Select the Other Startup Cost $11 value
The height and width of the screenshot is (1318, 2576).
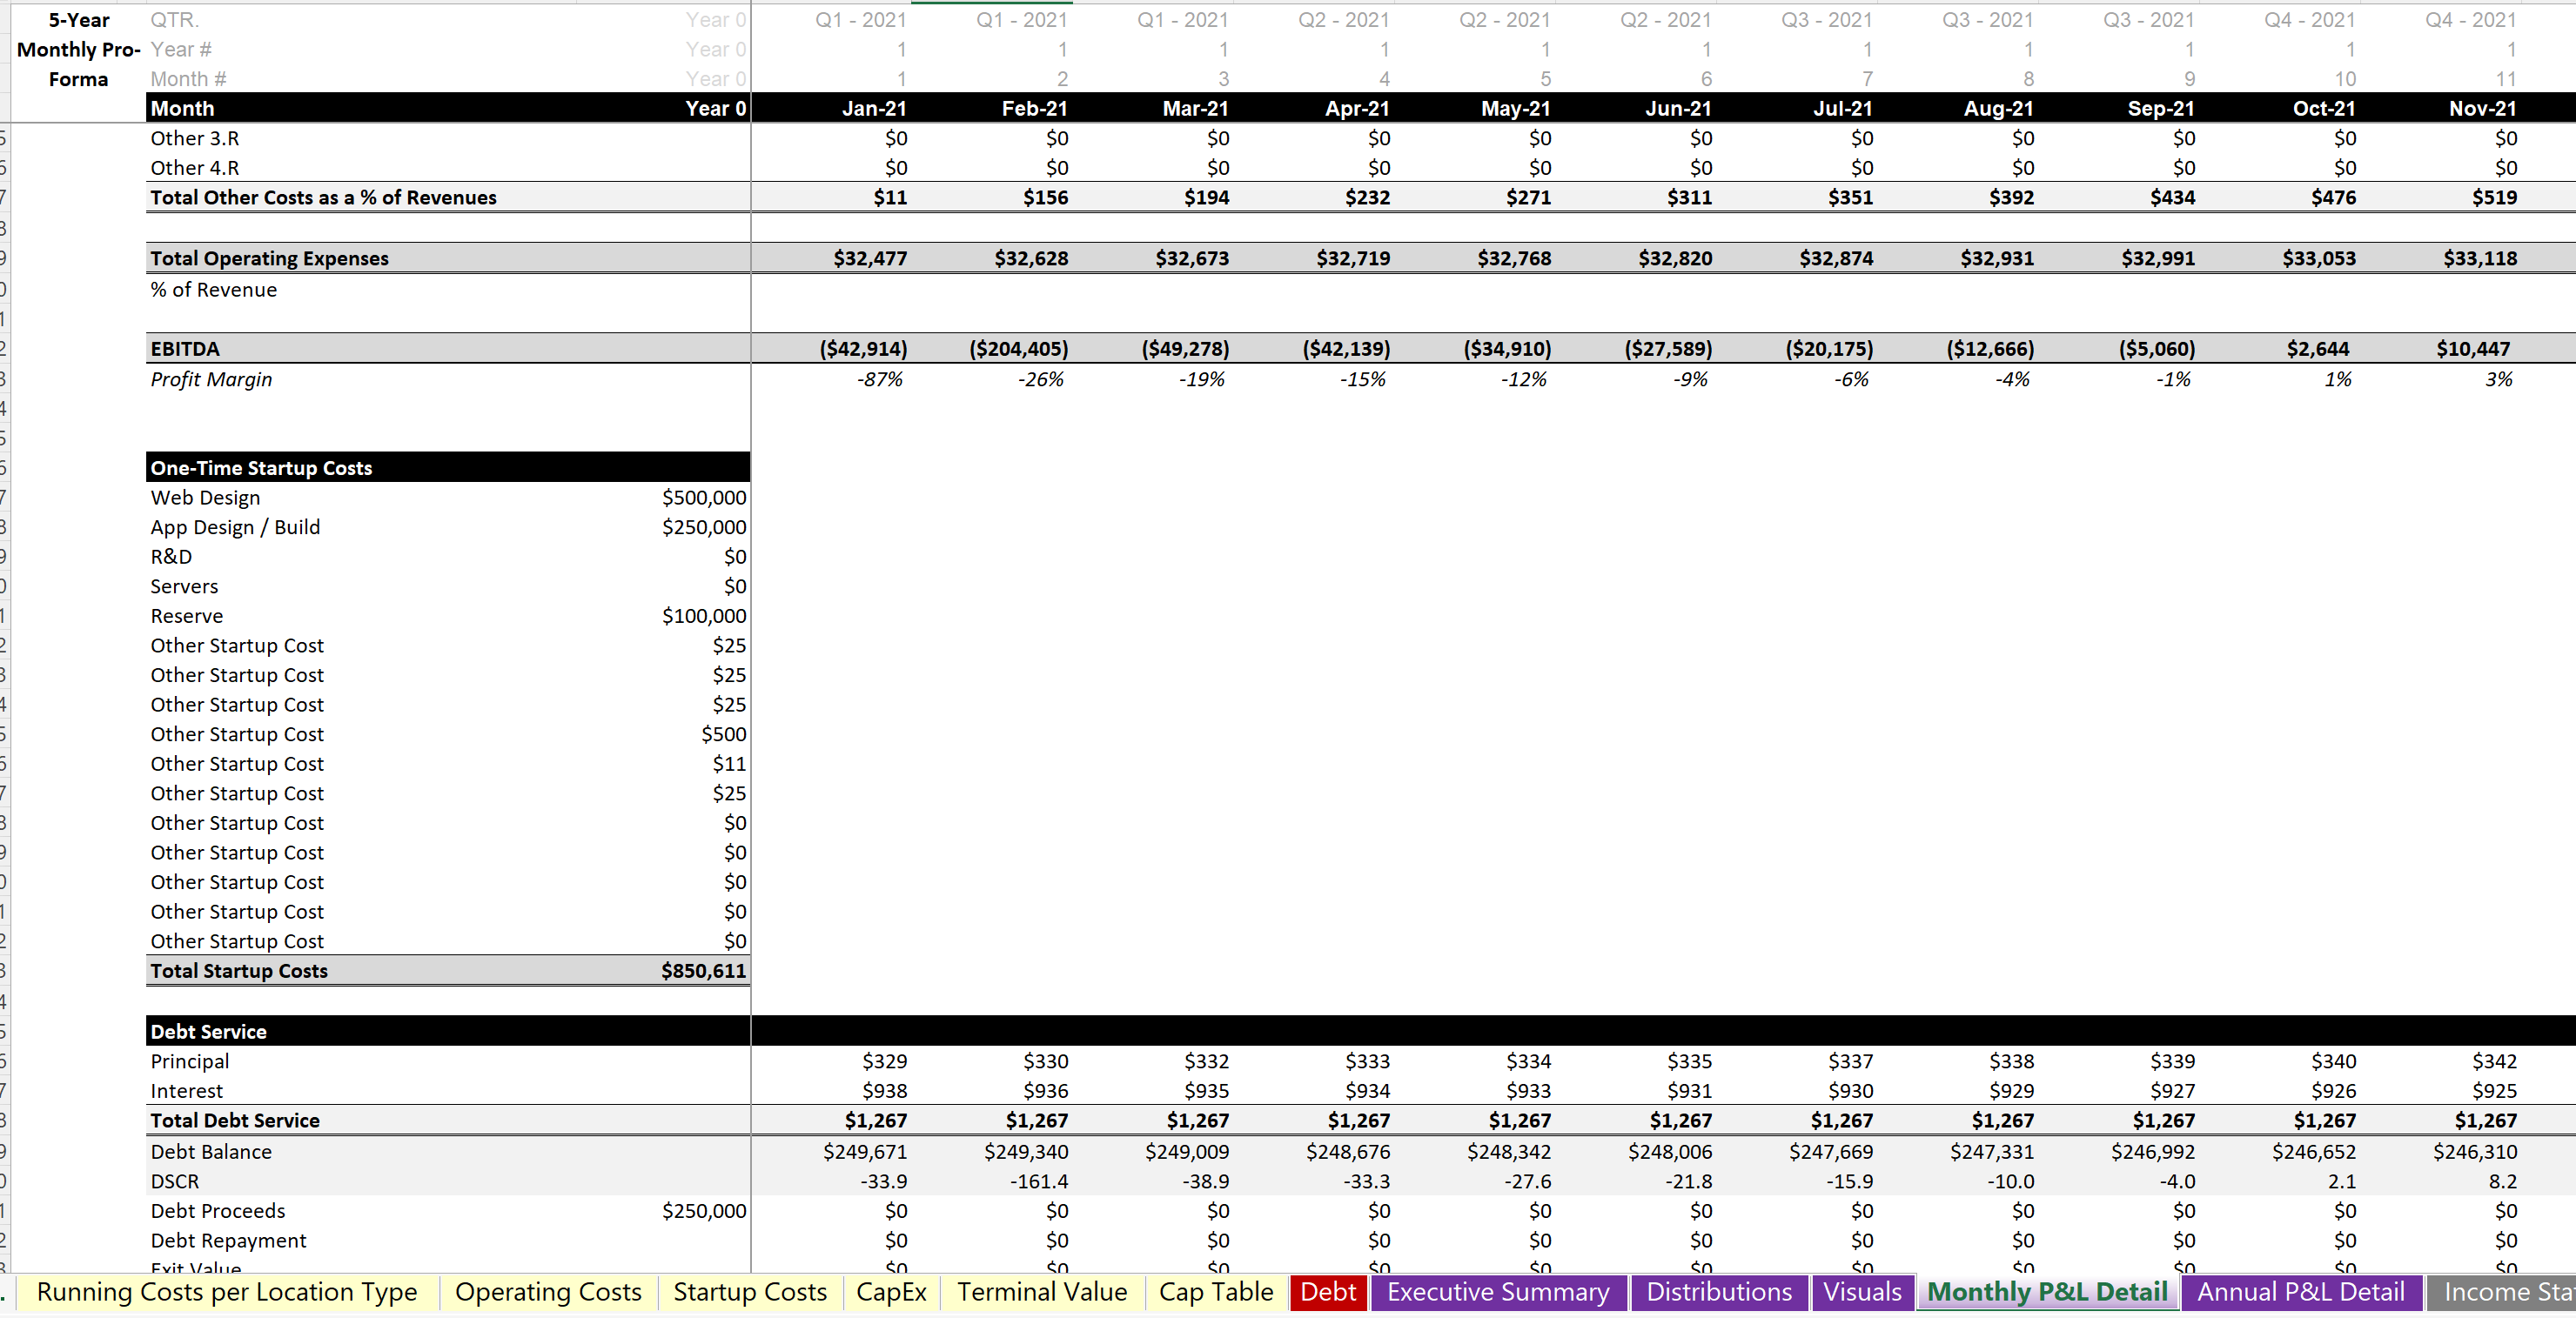coord(729,764)
